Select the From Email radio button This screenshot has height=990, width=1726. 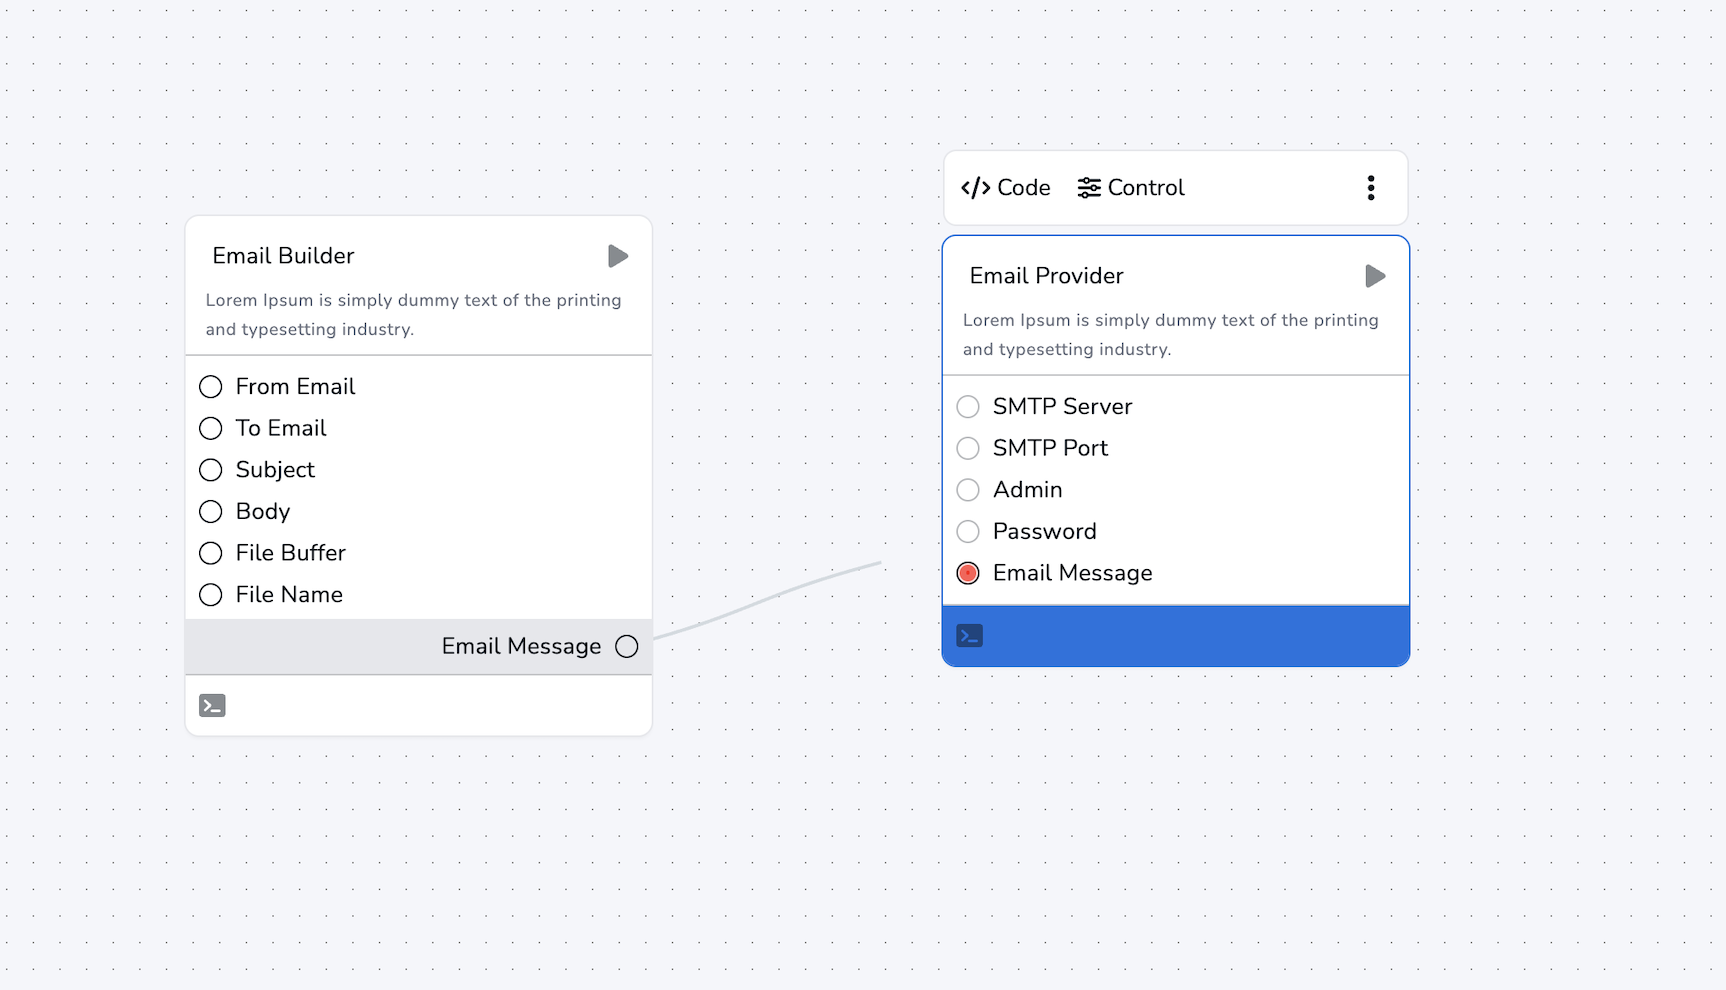tap(210, 386)
